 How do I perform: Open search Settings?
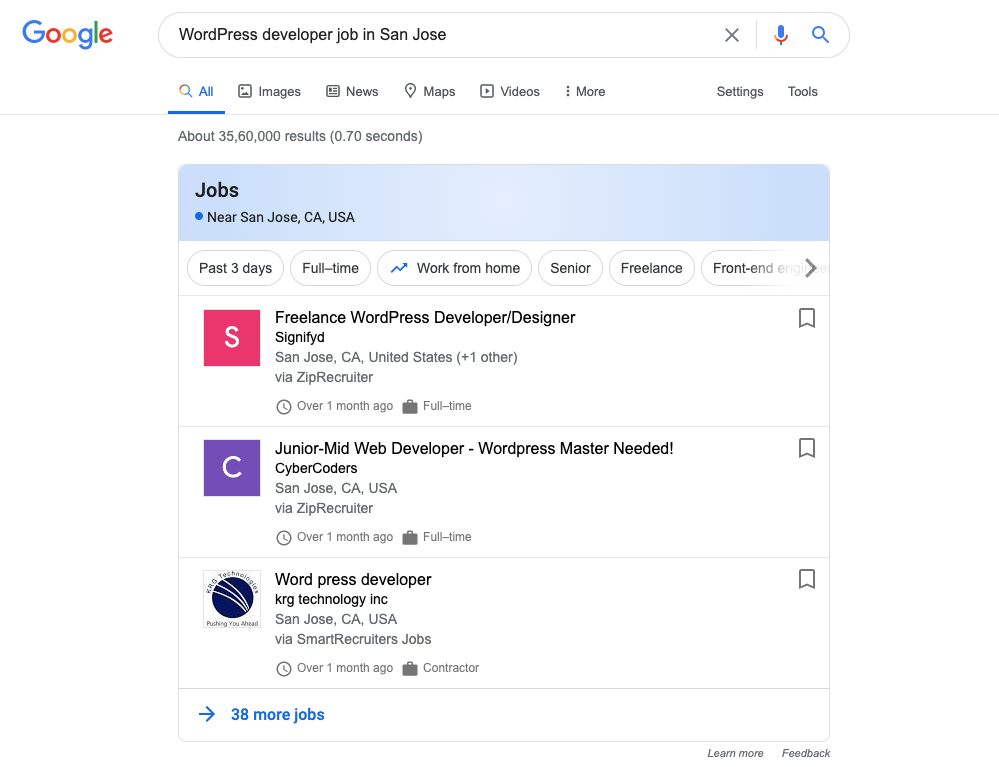pyautogui.click(x=740, y=92)
